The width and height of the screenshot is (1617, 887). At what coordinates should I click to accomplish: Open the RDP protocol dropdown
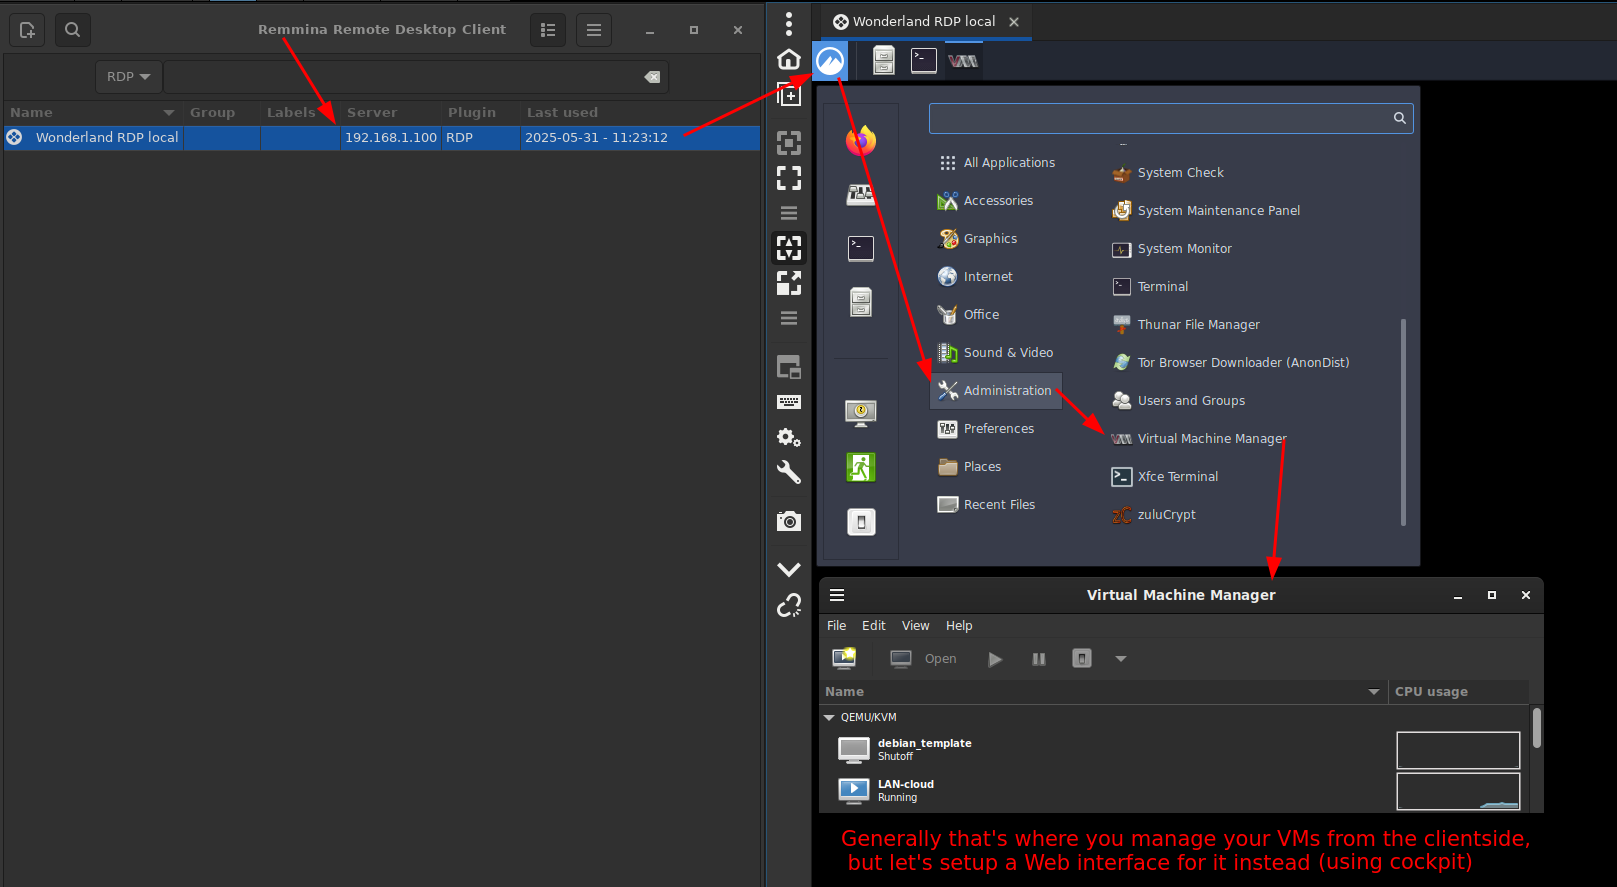[x=128, y=77]
